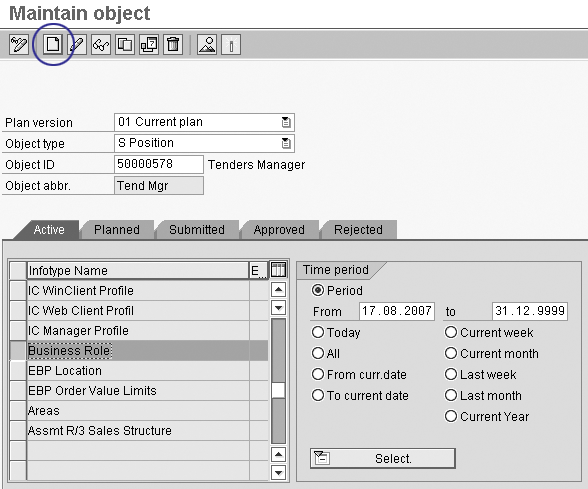Click the Delete trash can icon
Viewport: 588px width, 489px height.
pyautogui.click(x=173, y=45)
